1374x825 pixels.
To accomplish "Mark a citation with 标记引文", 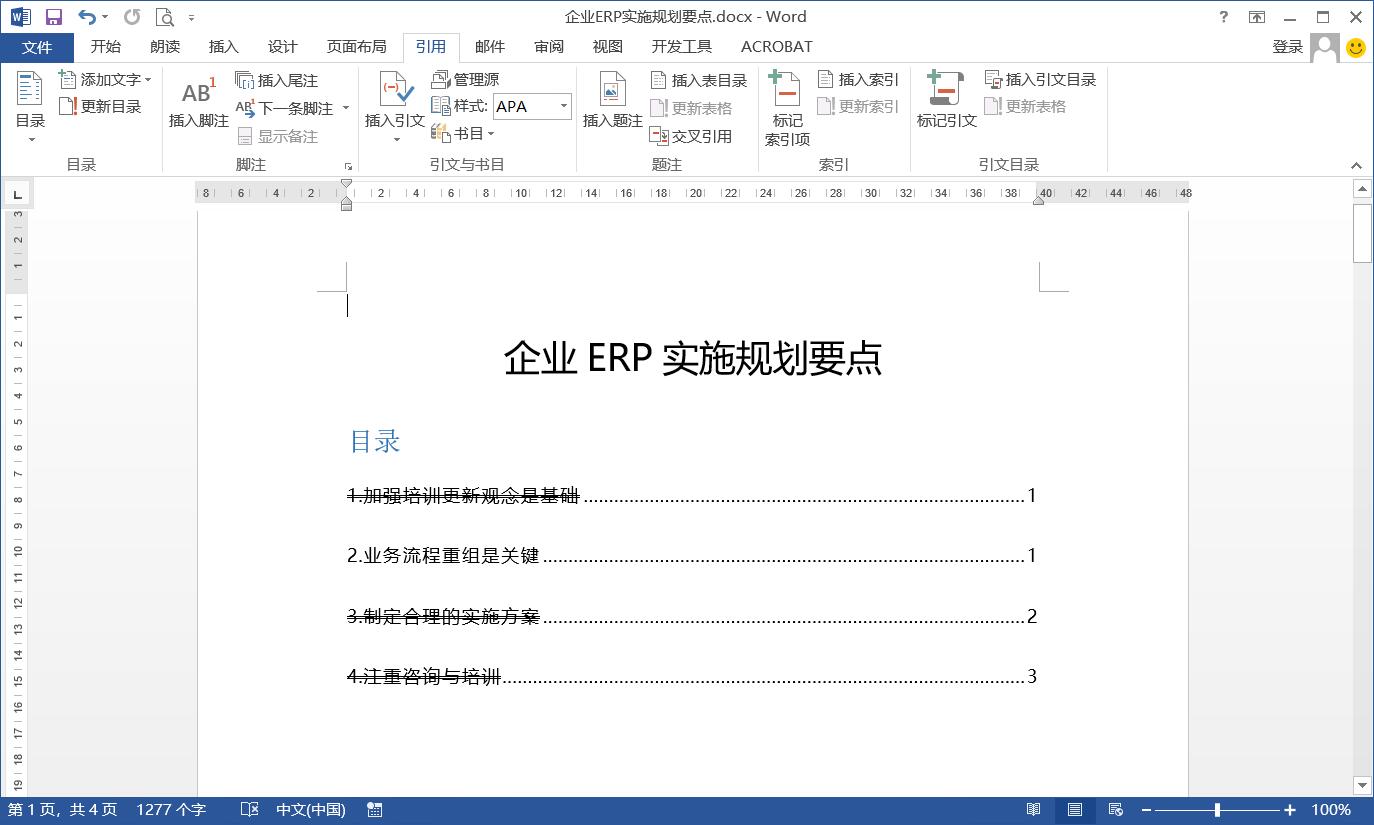I will pyautogui.click(x=946, y=101).
